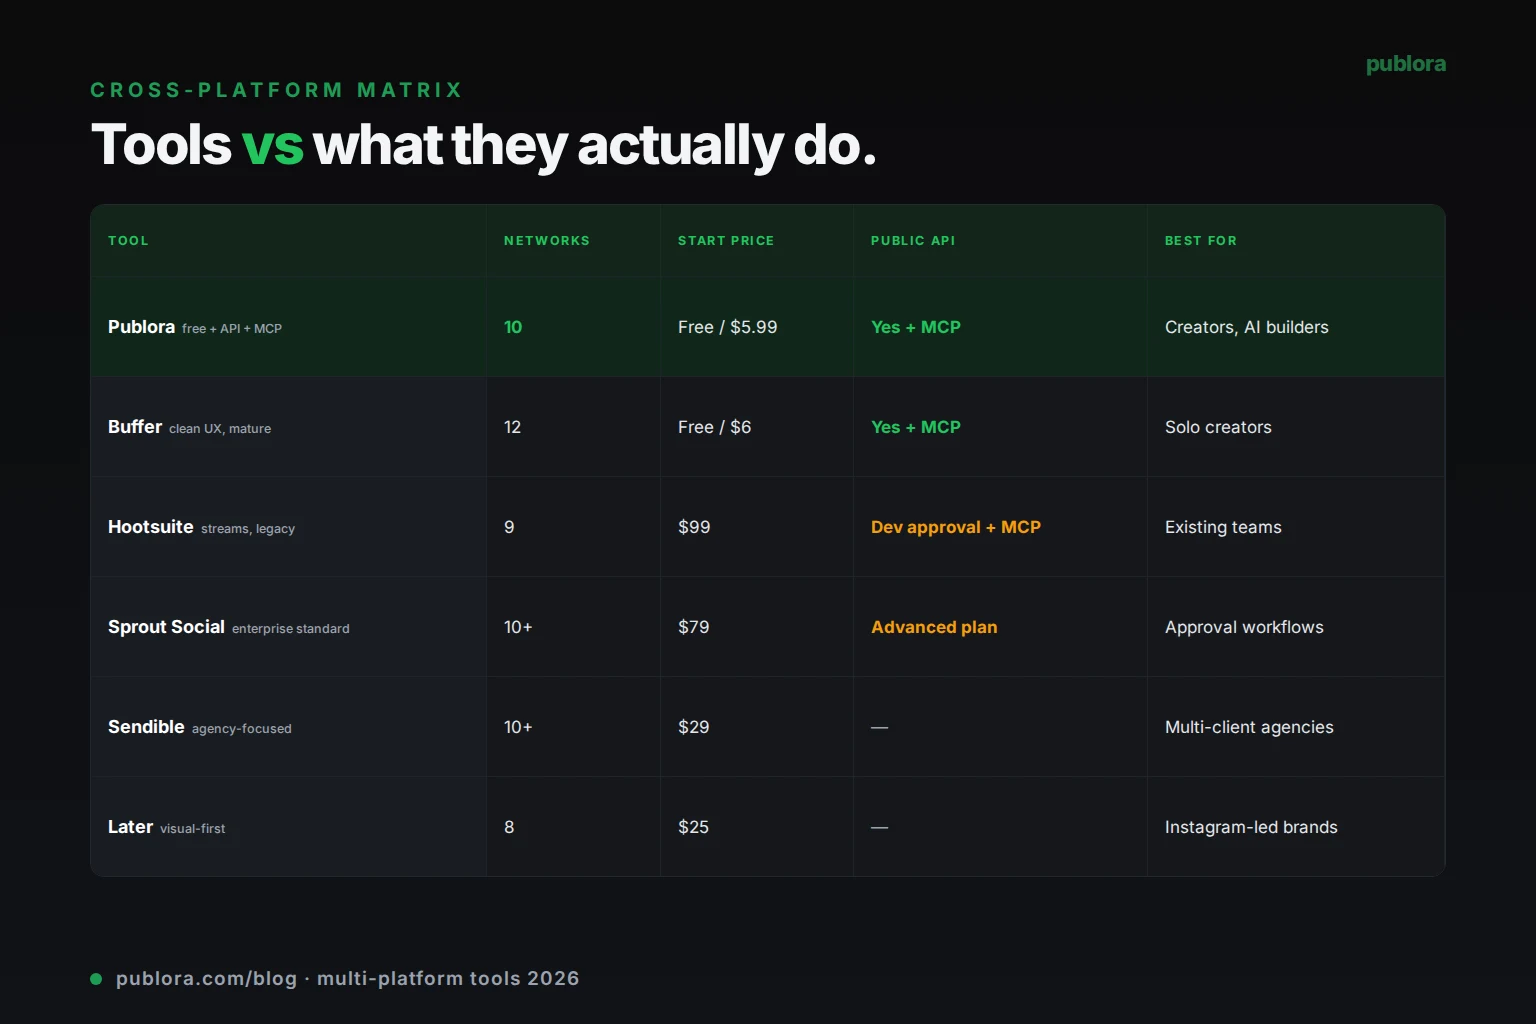Click "Yes + MCP" in the Publora row
The image size is (1536, 1024).
916,327
